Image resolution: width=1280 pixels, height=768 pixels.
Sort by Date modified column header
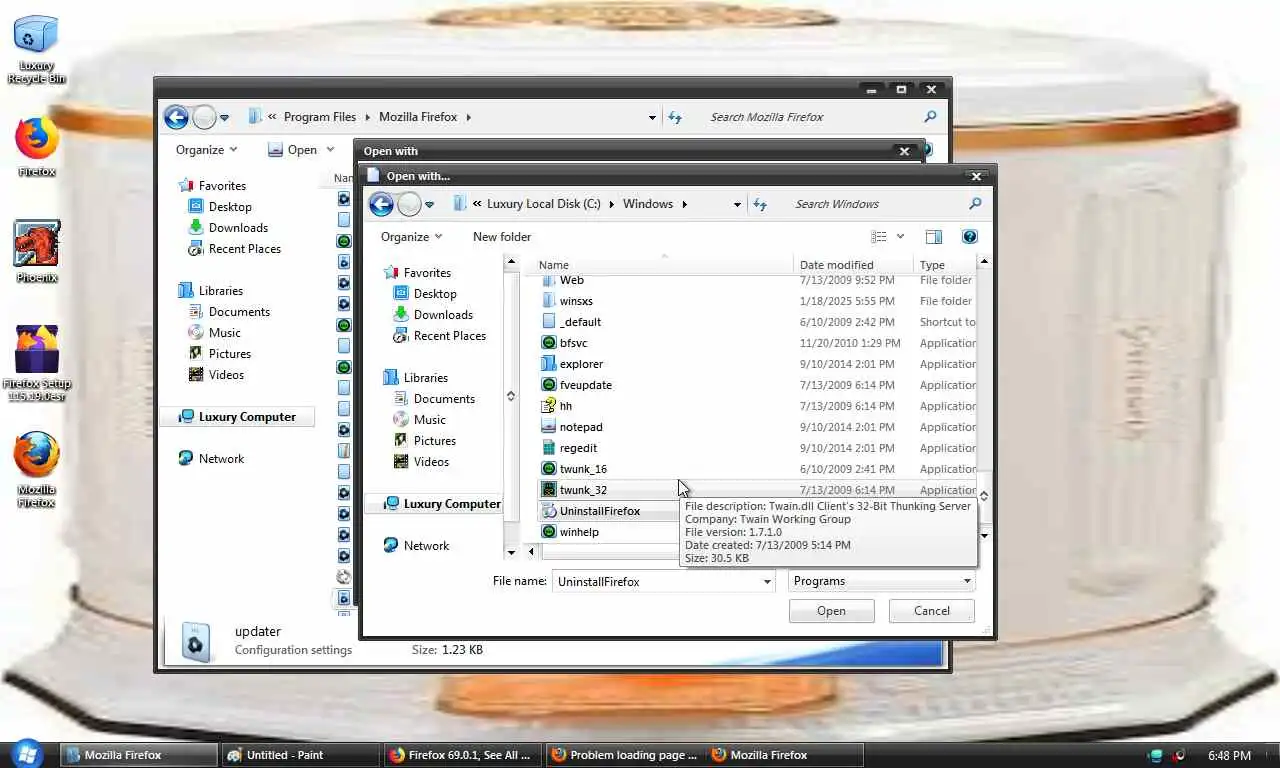(x=836, y=265)
